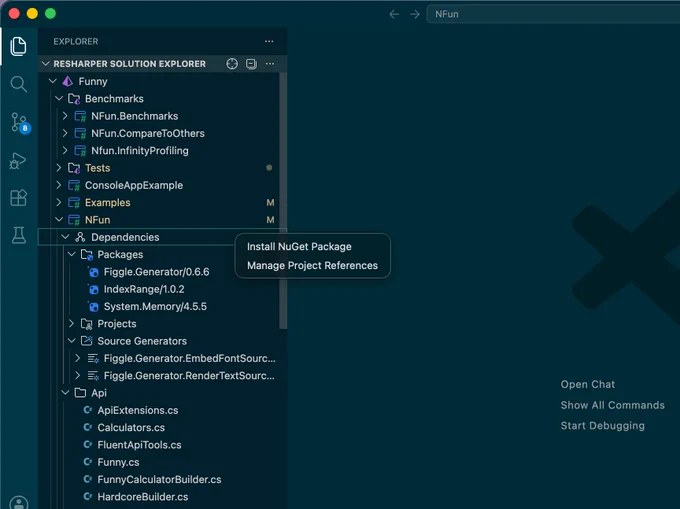Viewport: 680px width, 509px height.
Task: Click the Source Generators folder icon
Action: tap(87, 341)
